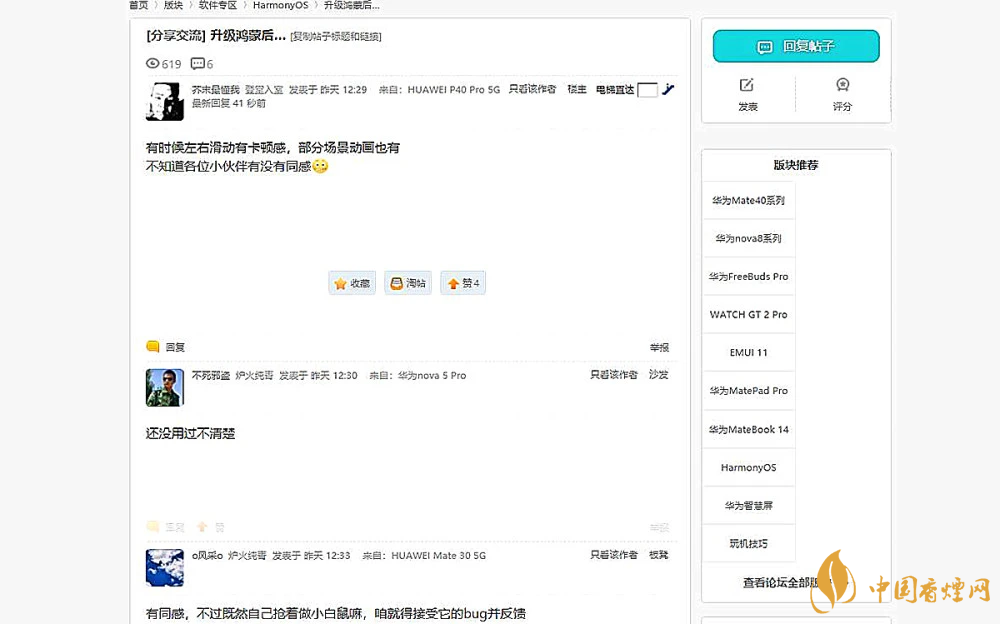
Task: Click the 收藏 star favorite button
Action: click(352, 283)
